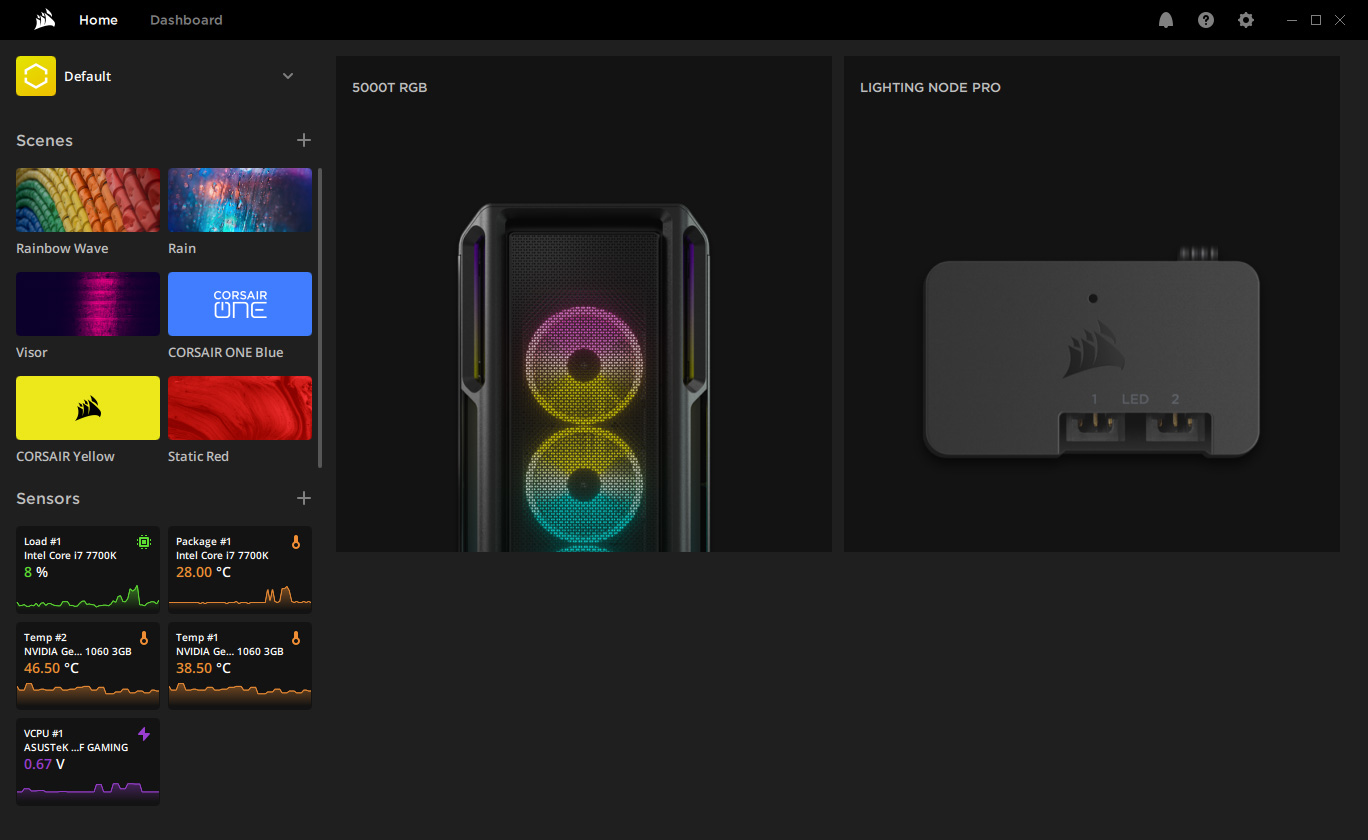
Task: Apply the CORSAIR ONE Blue scene
Action: click(x=240, y=304)
